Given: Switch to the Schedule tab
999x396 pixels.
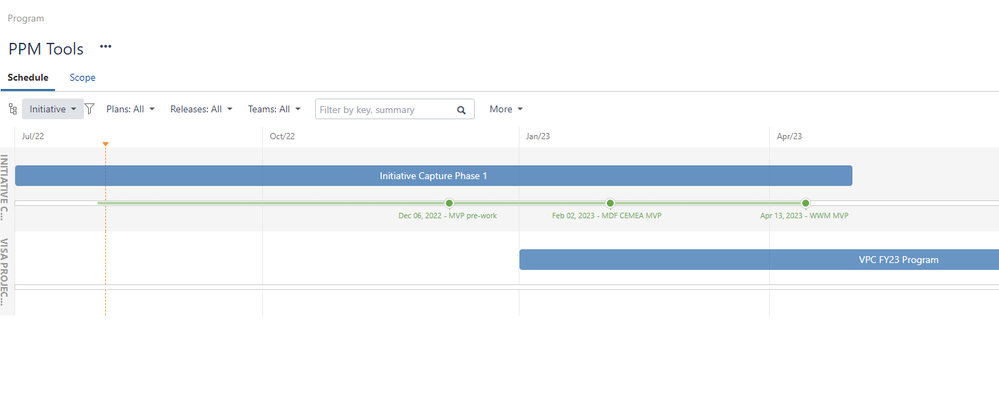Looking at the screenshot, I should click(28, 78).
